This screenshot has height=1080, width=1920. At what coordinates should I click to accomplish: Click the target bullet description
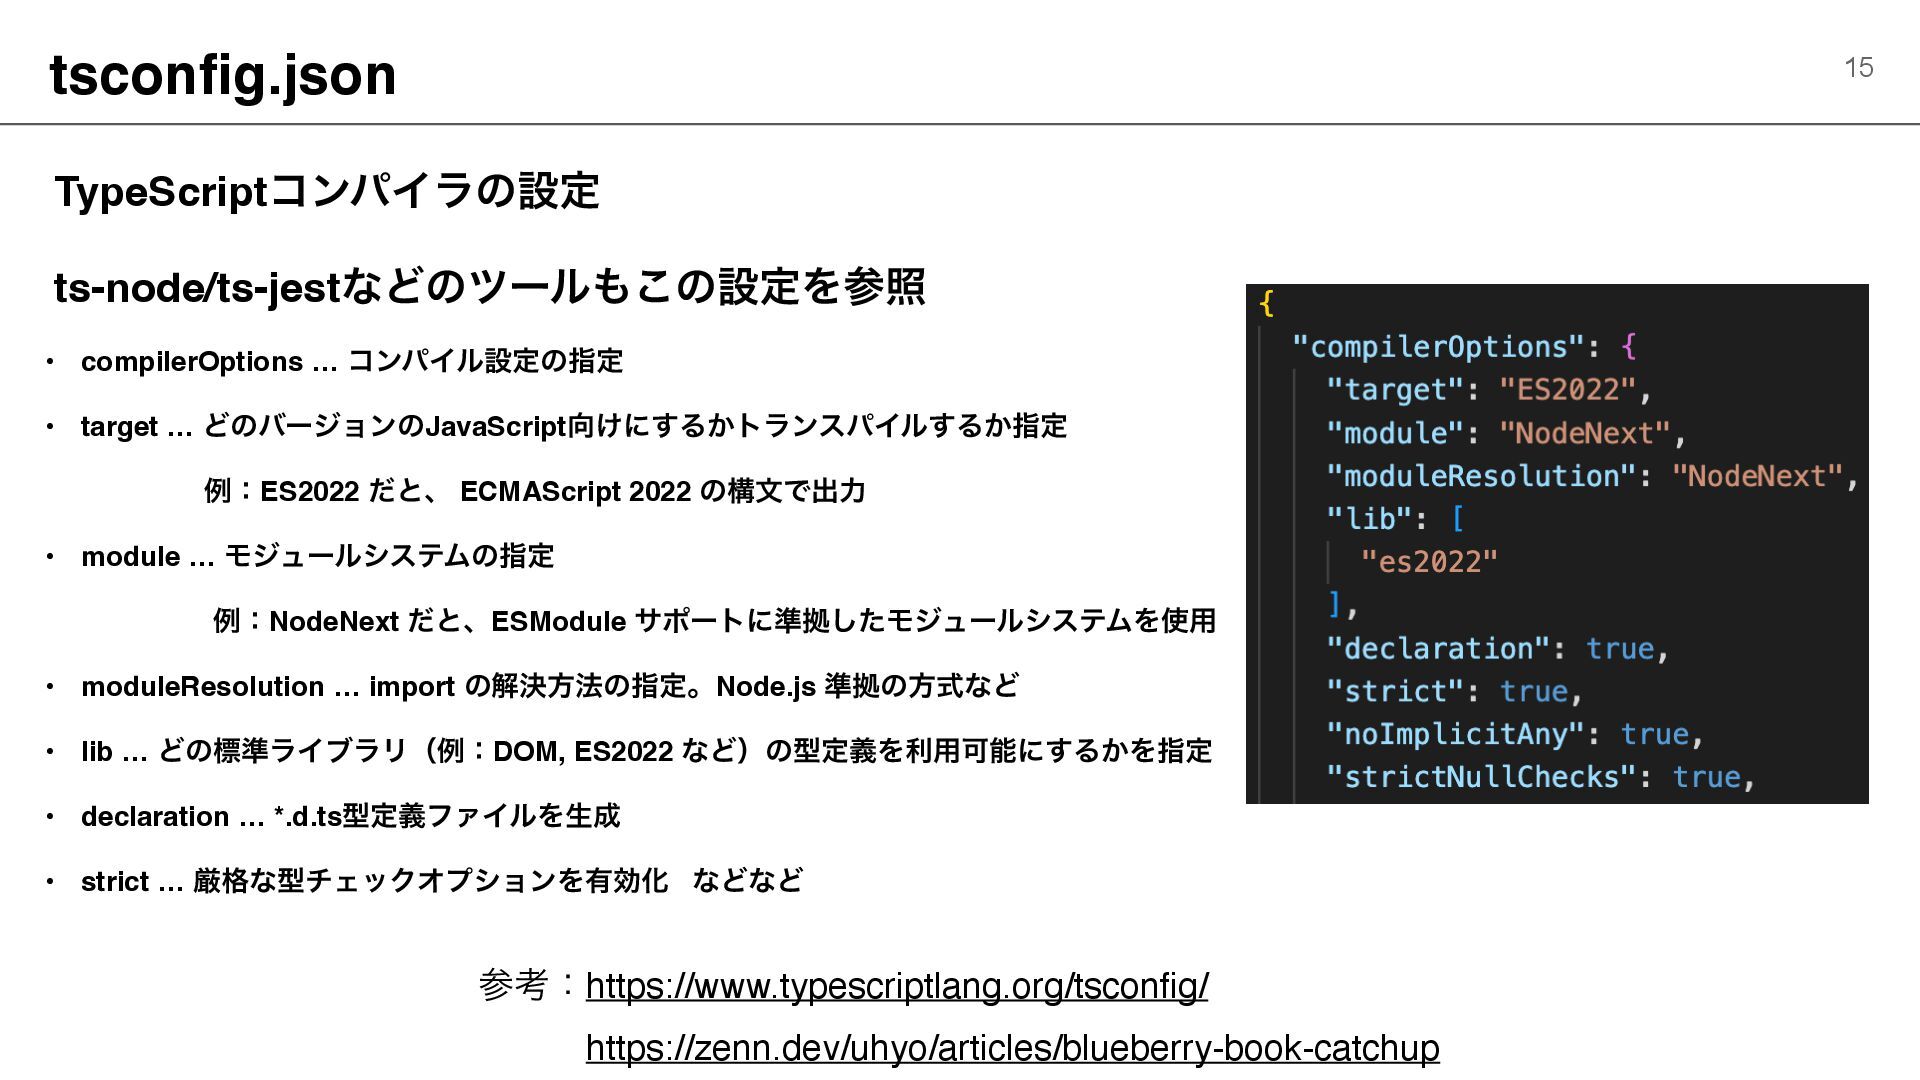point(574,426)
